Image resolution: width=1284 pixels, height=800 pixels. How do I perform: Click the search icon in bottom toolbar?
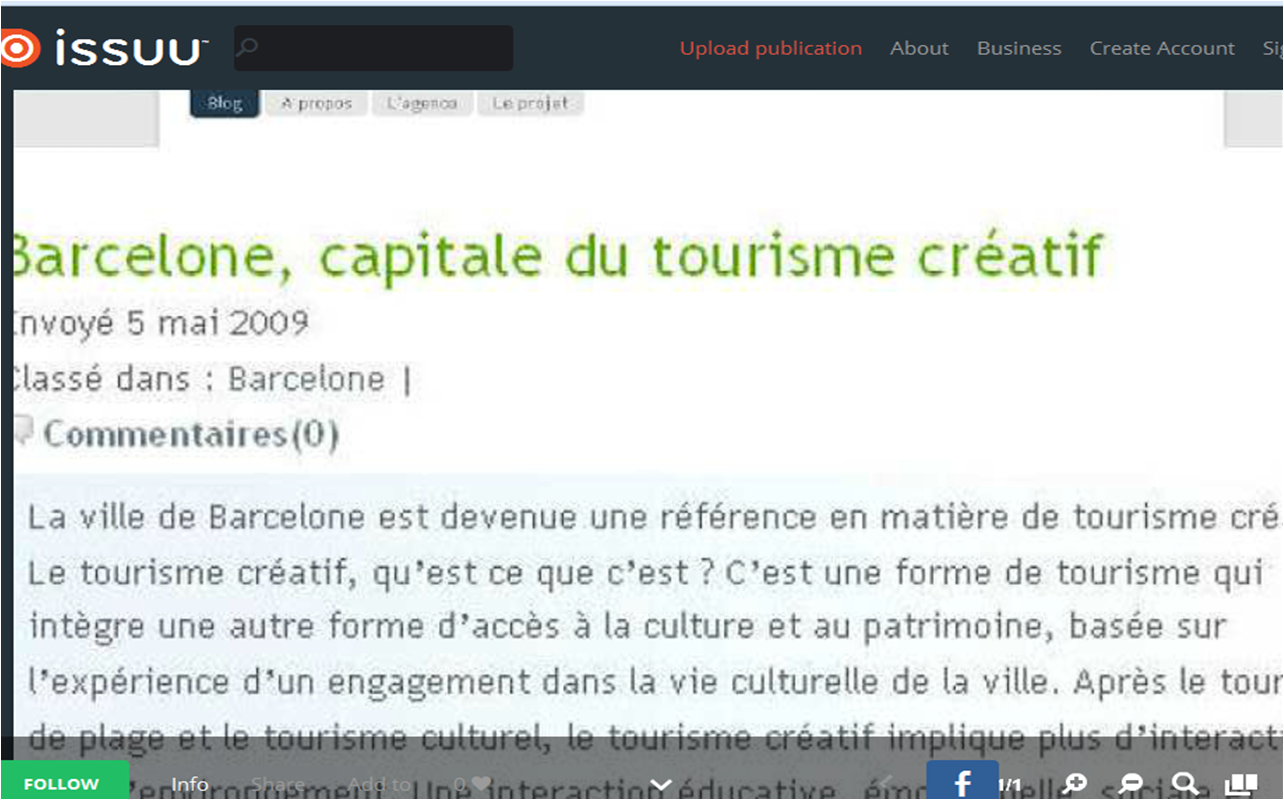point(1185,784)
